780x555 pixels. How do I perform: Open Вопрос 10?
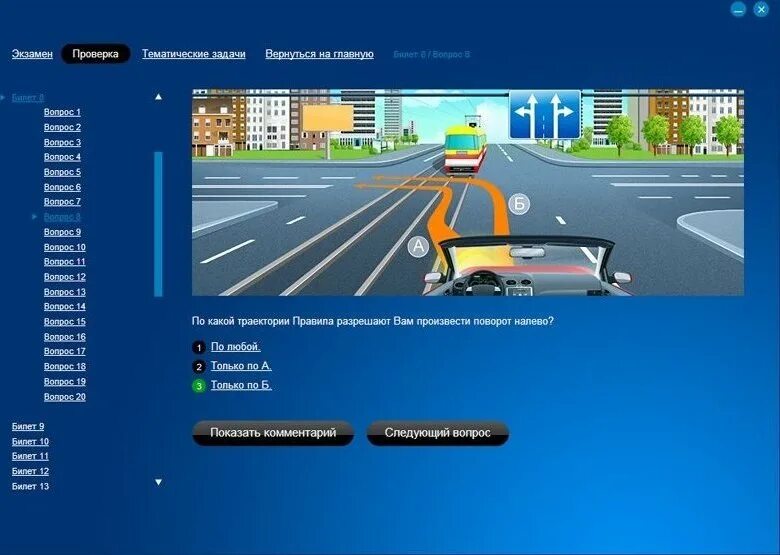(x=65, y=247)
